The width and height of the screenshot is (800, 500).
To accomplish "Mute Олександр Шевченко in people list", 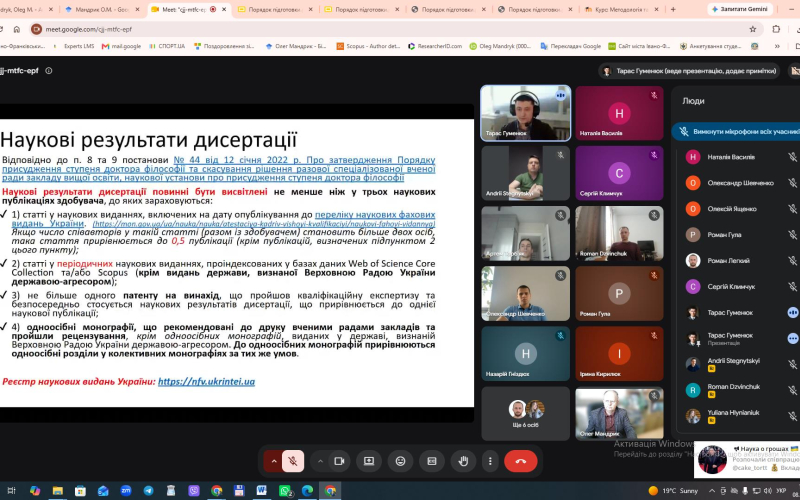I will [792, 183].
